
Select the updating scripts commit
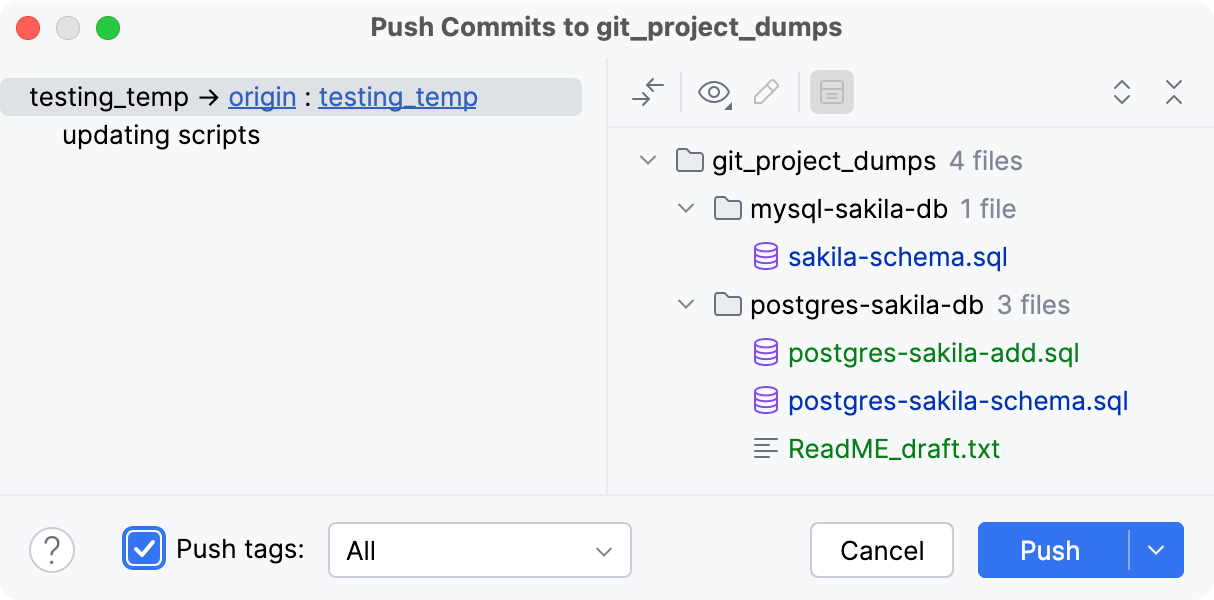pyautogui.click(x=160, y=134)
